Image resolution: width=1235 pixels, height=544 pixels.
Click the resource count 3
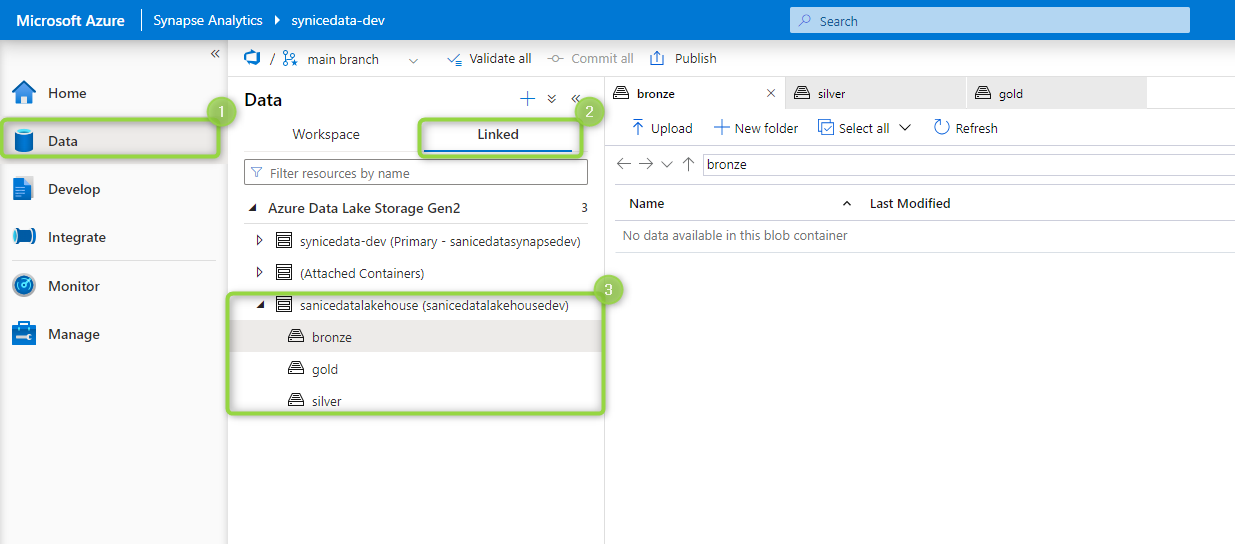pyautogui.click(x=584, y=209)
